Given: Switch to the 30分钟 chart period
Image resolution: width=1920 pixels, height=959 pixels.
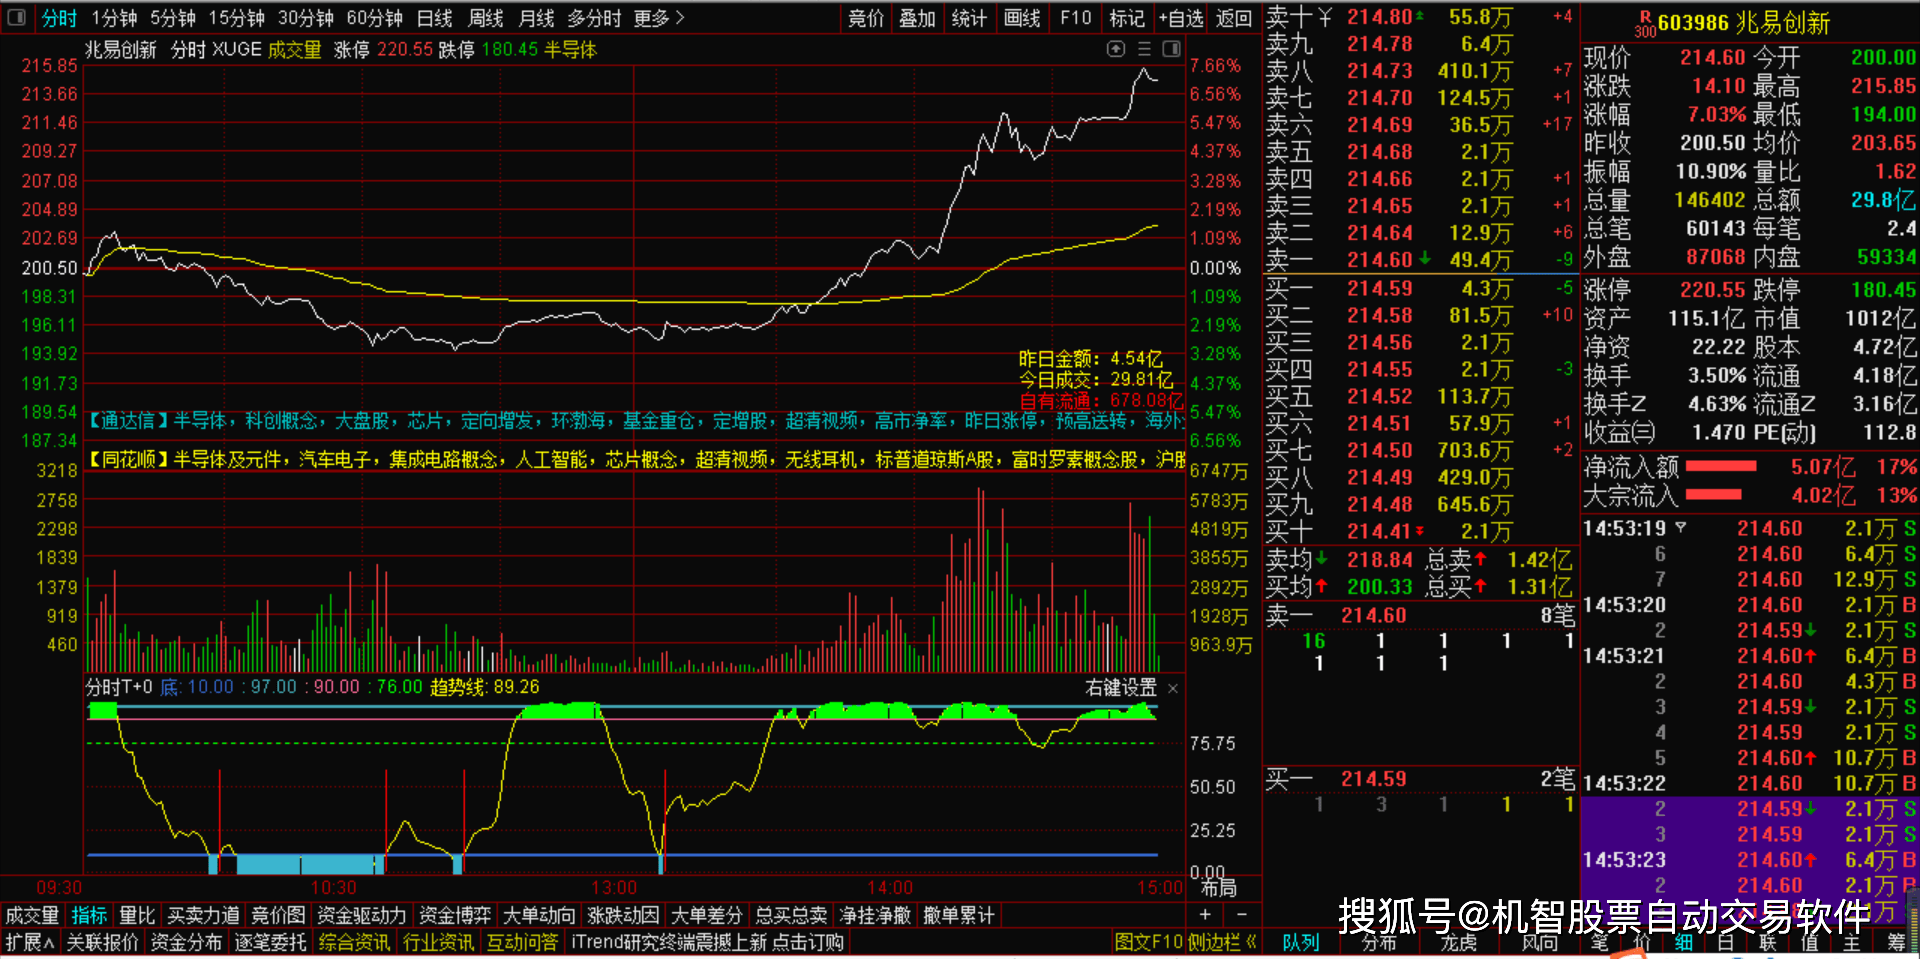Looking at the screenshot, I should [306, 18].
